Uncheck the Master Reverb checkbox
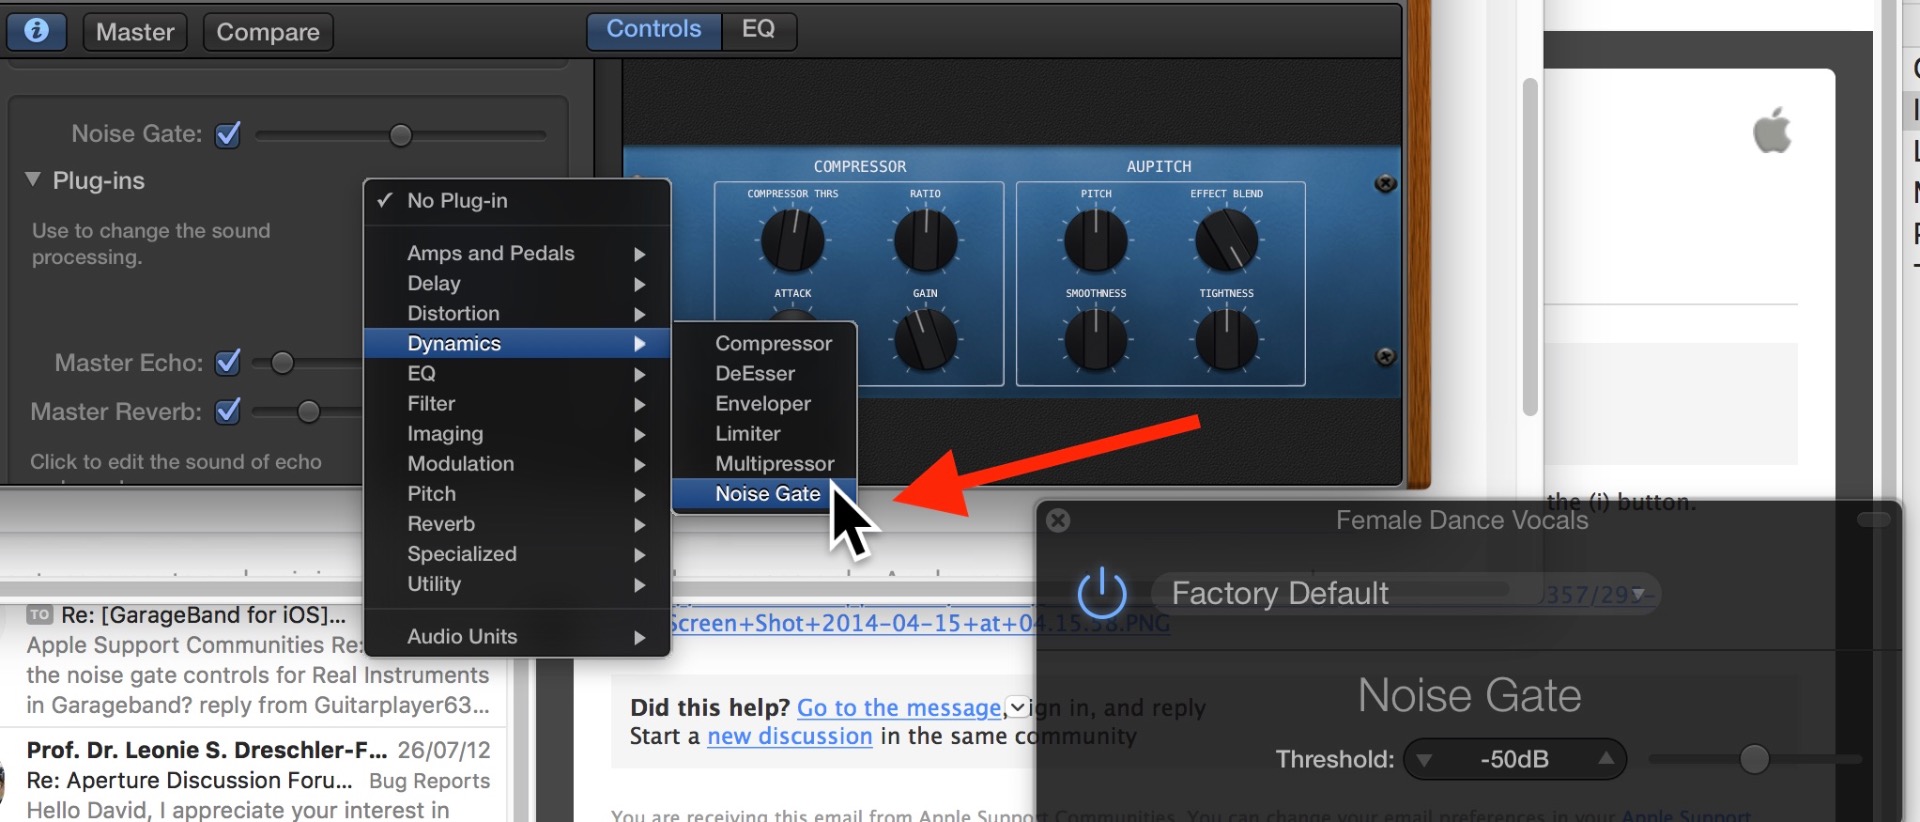The width and height of the screenshot is (1920, 822). click(228, 411)
